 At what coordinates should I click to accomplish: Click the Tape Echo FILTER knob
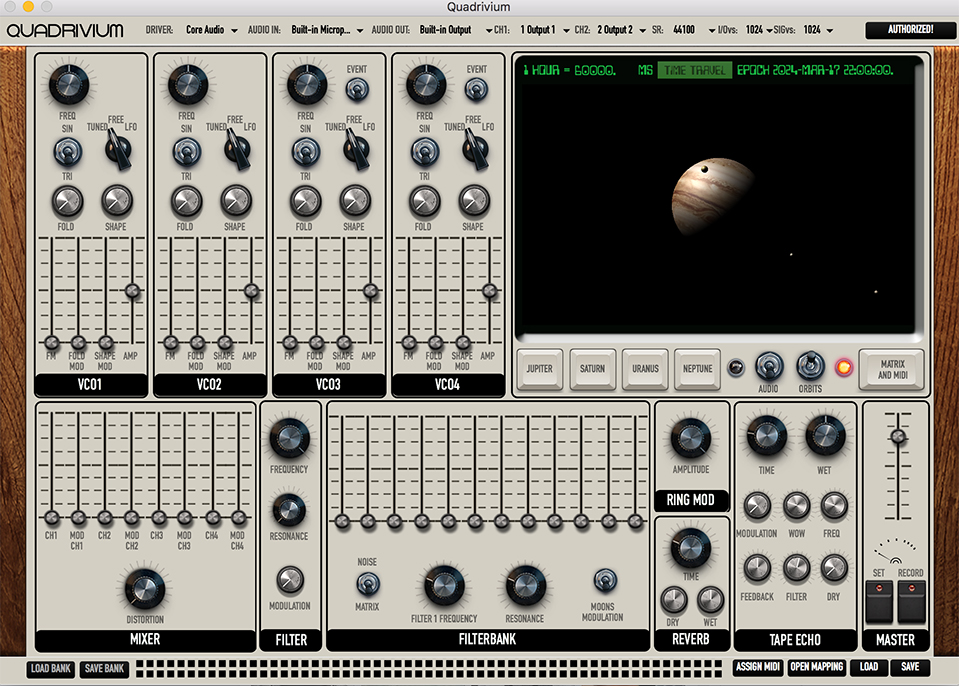click(x=796, y=568)
